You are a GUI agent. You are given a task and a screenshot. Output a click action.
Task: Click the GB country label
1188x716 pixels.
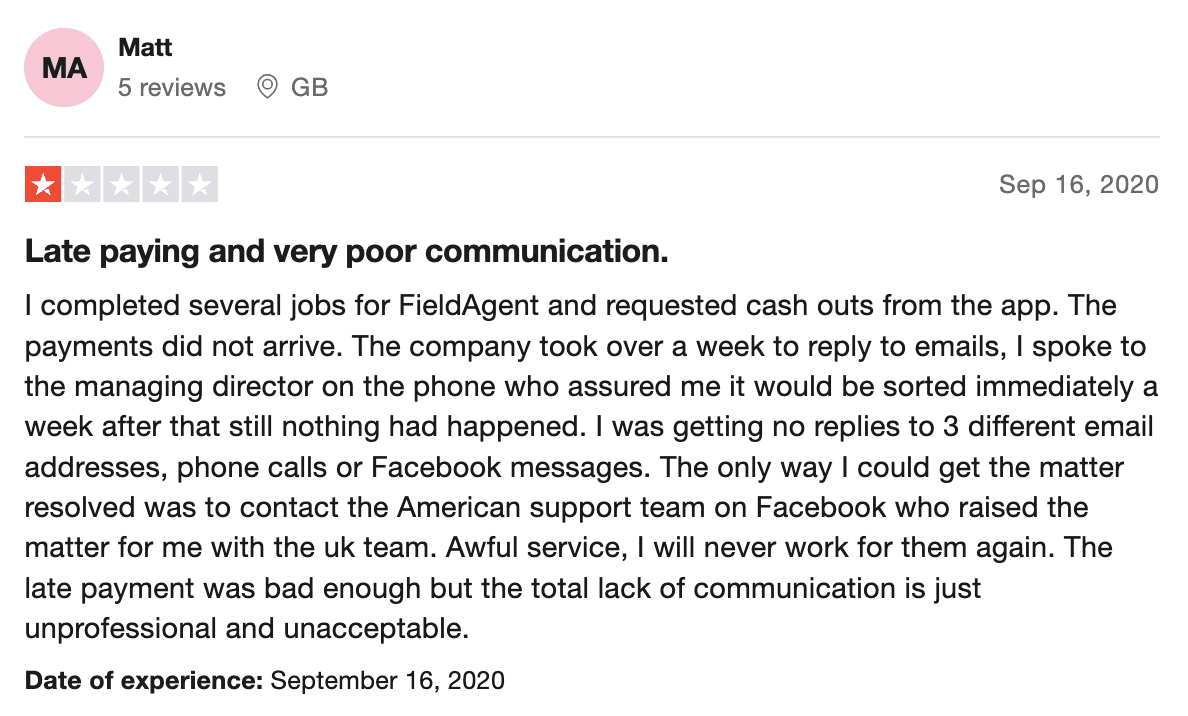point(309,87)
